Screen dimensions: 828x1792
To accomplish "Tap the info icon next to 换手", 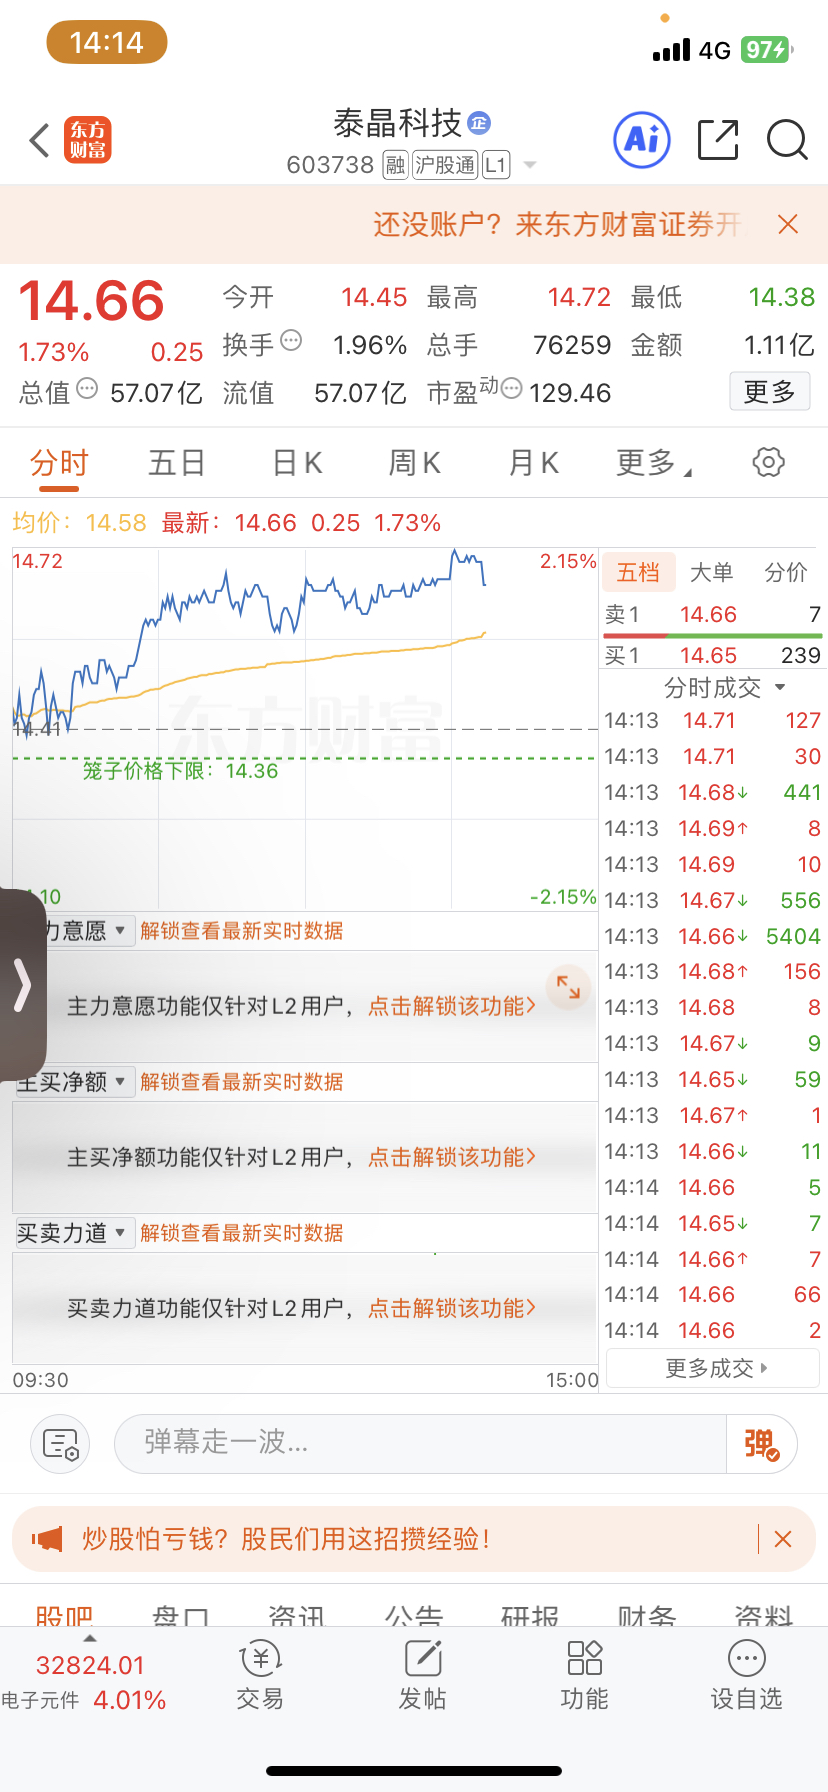I will point(291,341).
